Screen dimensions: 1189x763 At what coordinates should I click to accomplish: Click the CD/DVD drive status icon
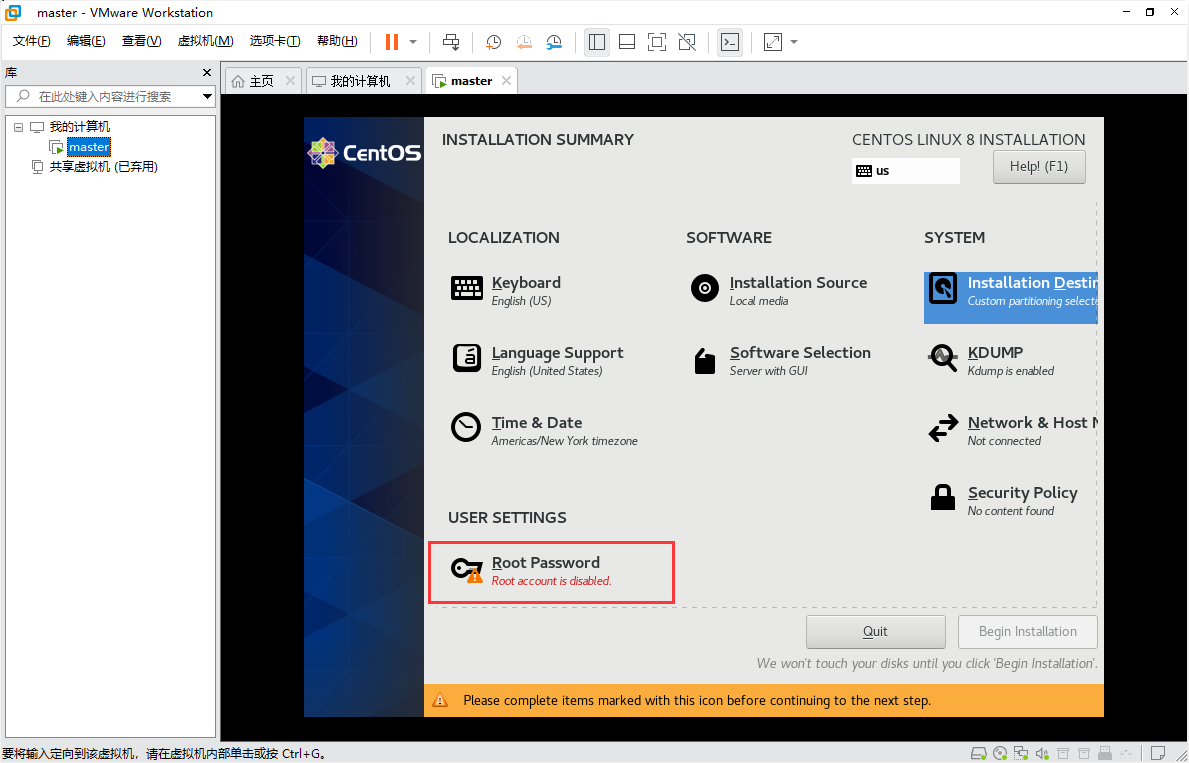click(999, 753)
